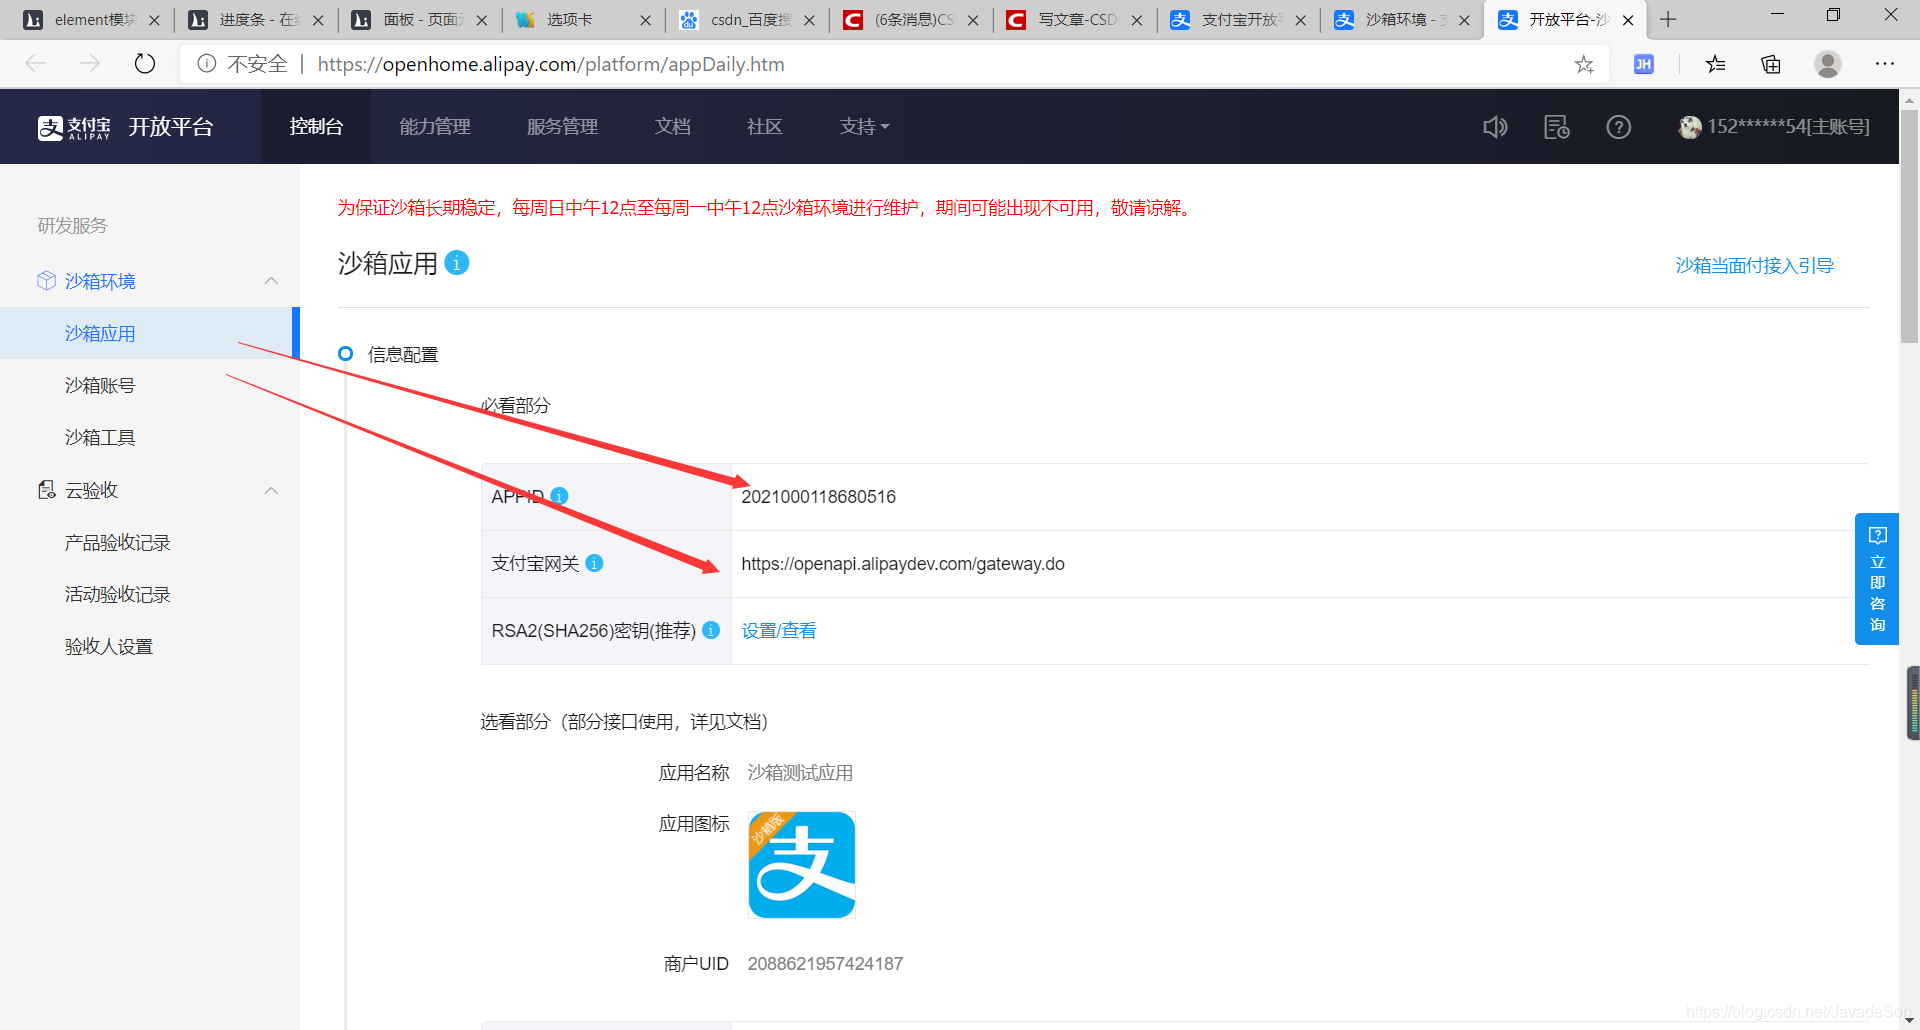
Task: Open the 支持 dropdown menu
Action: tap(864, 127)
